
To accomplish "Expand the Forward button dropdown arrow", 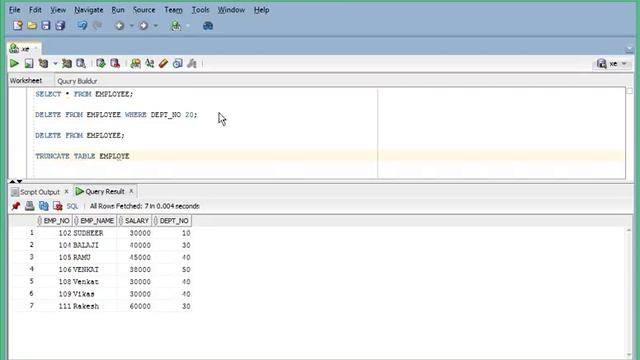I will (156, 26).
